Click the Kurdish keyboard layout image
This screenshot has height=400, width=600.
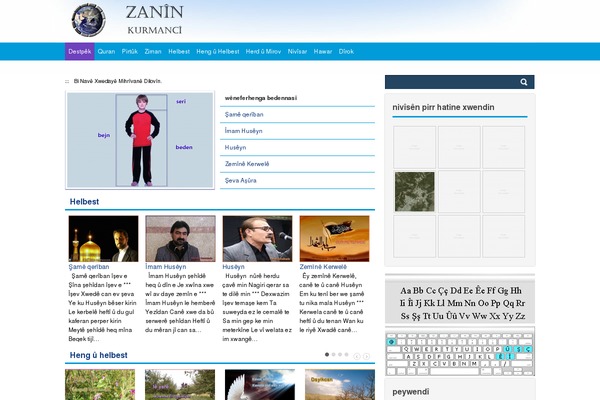coord(460,351)
